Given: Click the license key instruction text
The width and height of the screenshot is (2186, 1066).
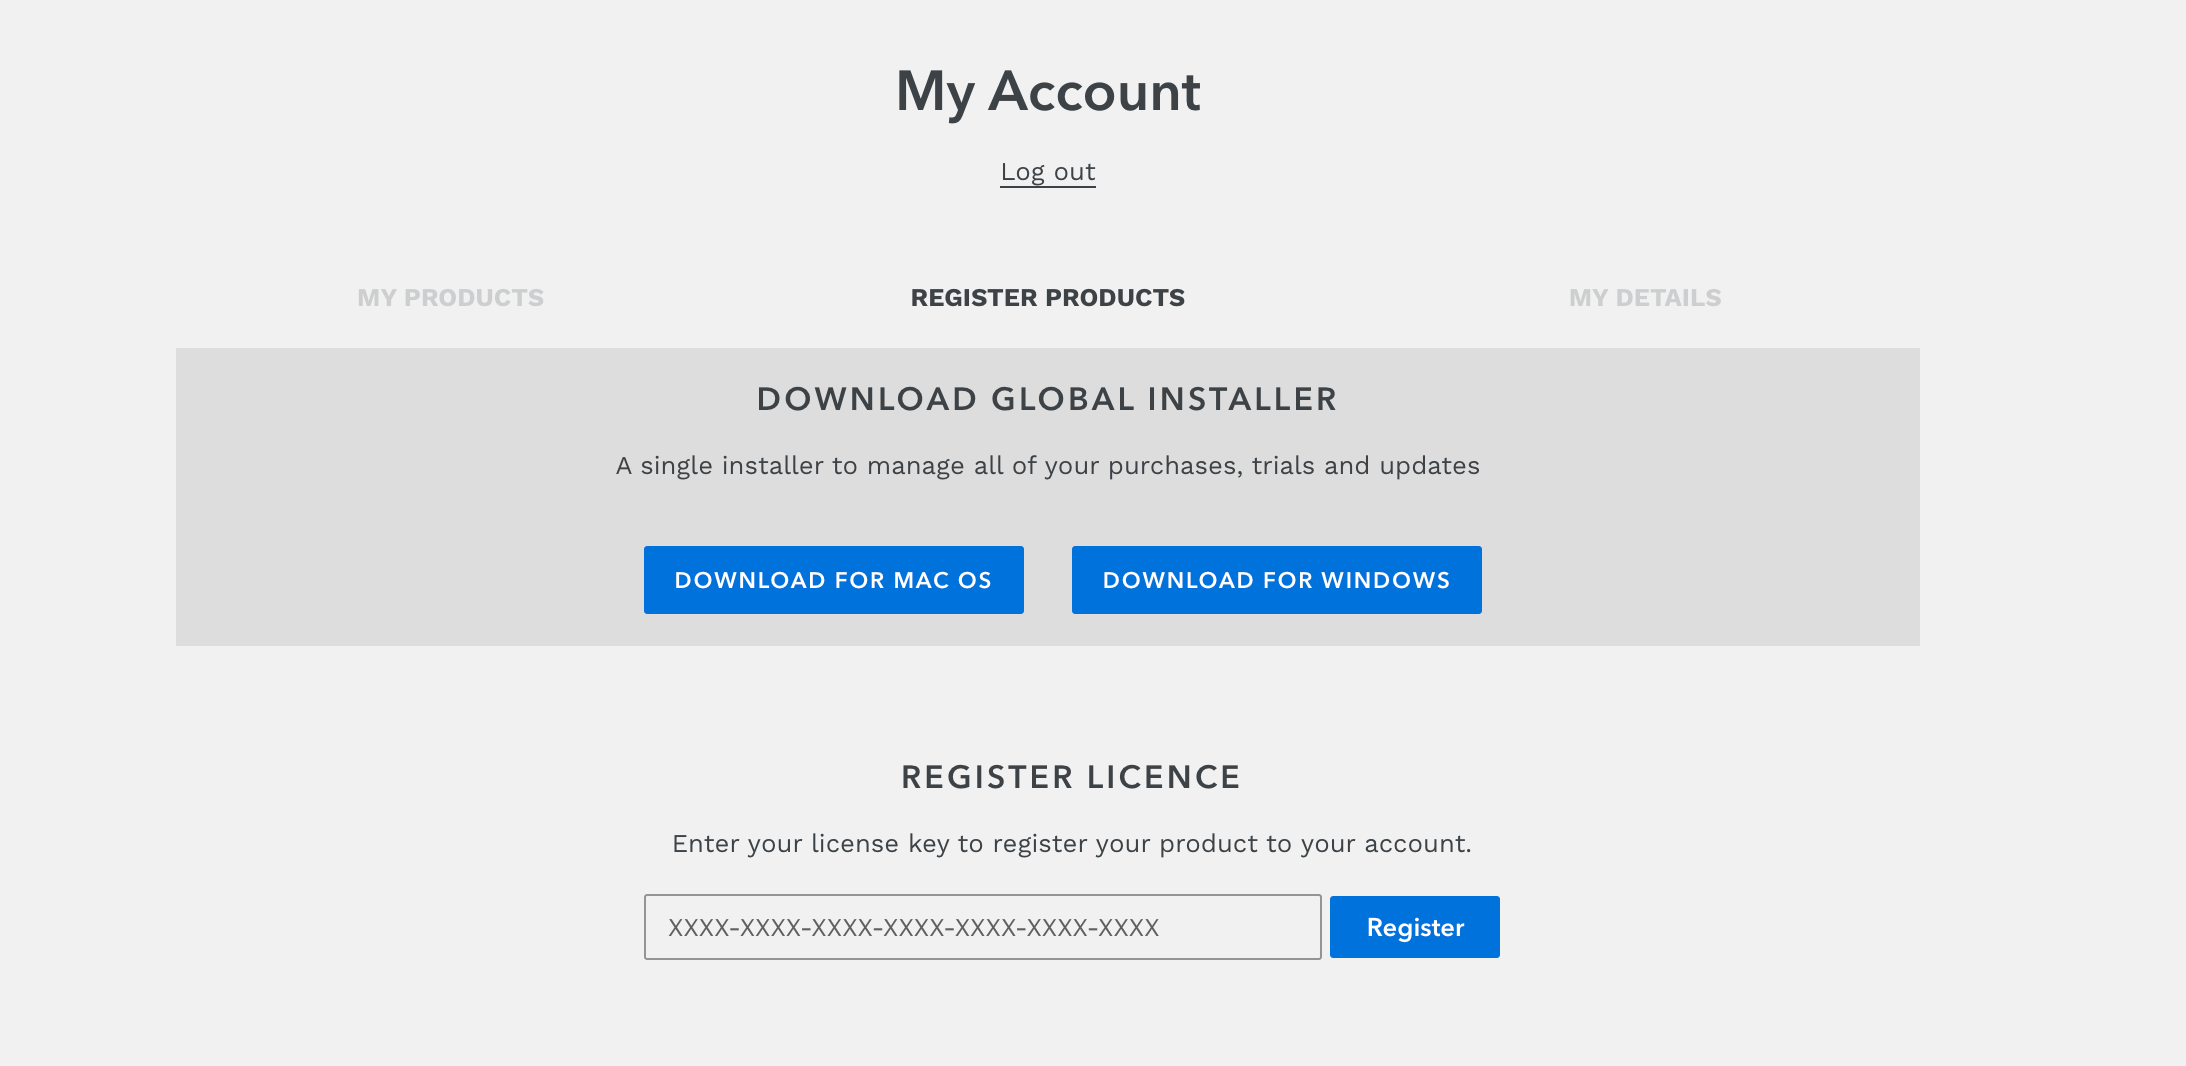Looking at the screenshot, I should [x=1072, y=844].
